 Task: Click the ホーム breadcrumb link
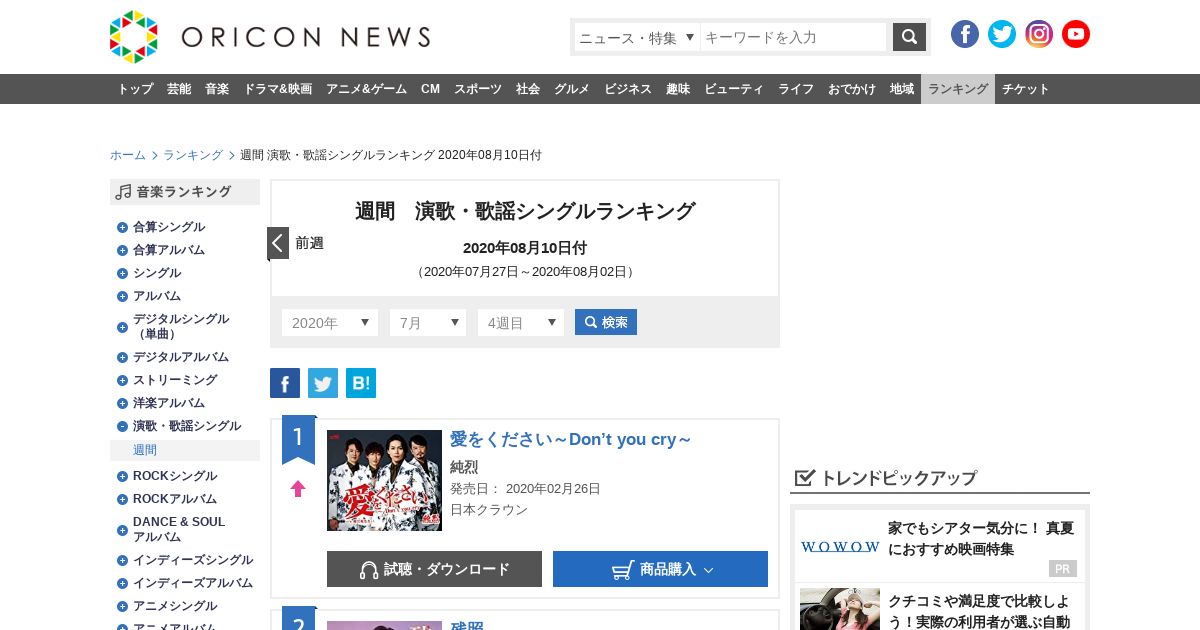pos(128,155)
